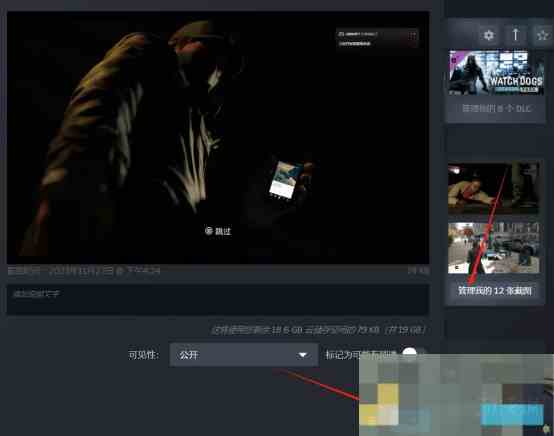This screenshot has height=436, width=554.
Task: Click the 跳过 skip prompt in screenshot
Action: pos(218,231)
